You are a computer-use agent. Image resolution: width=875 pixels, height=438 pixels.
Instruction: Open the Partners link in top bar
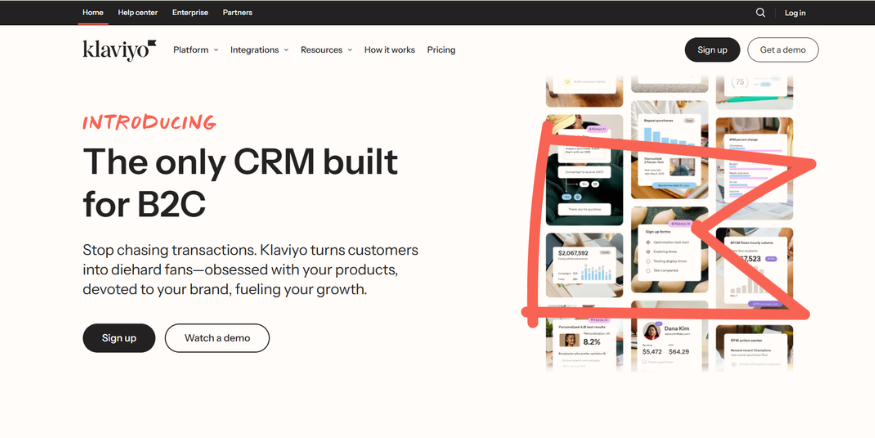237,13
